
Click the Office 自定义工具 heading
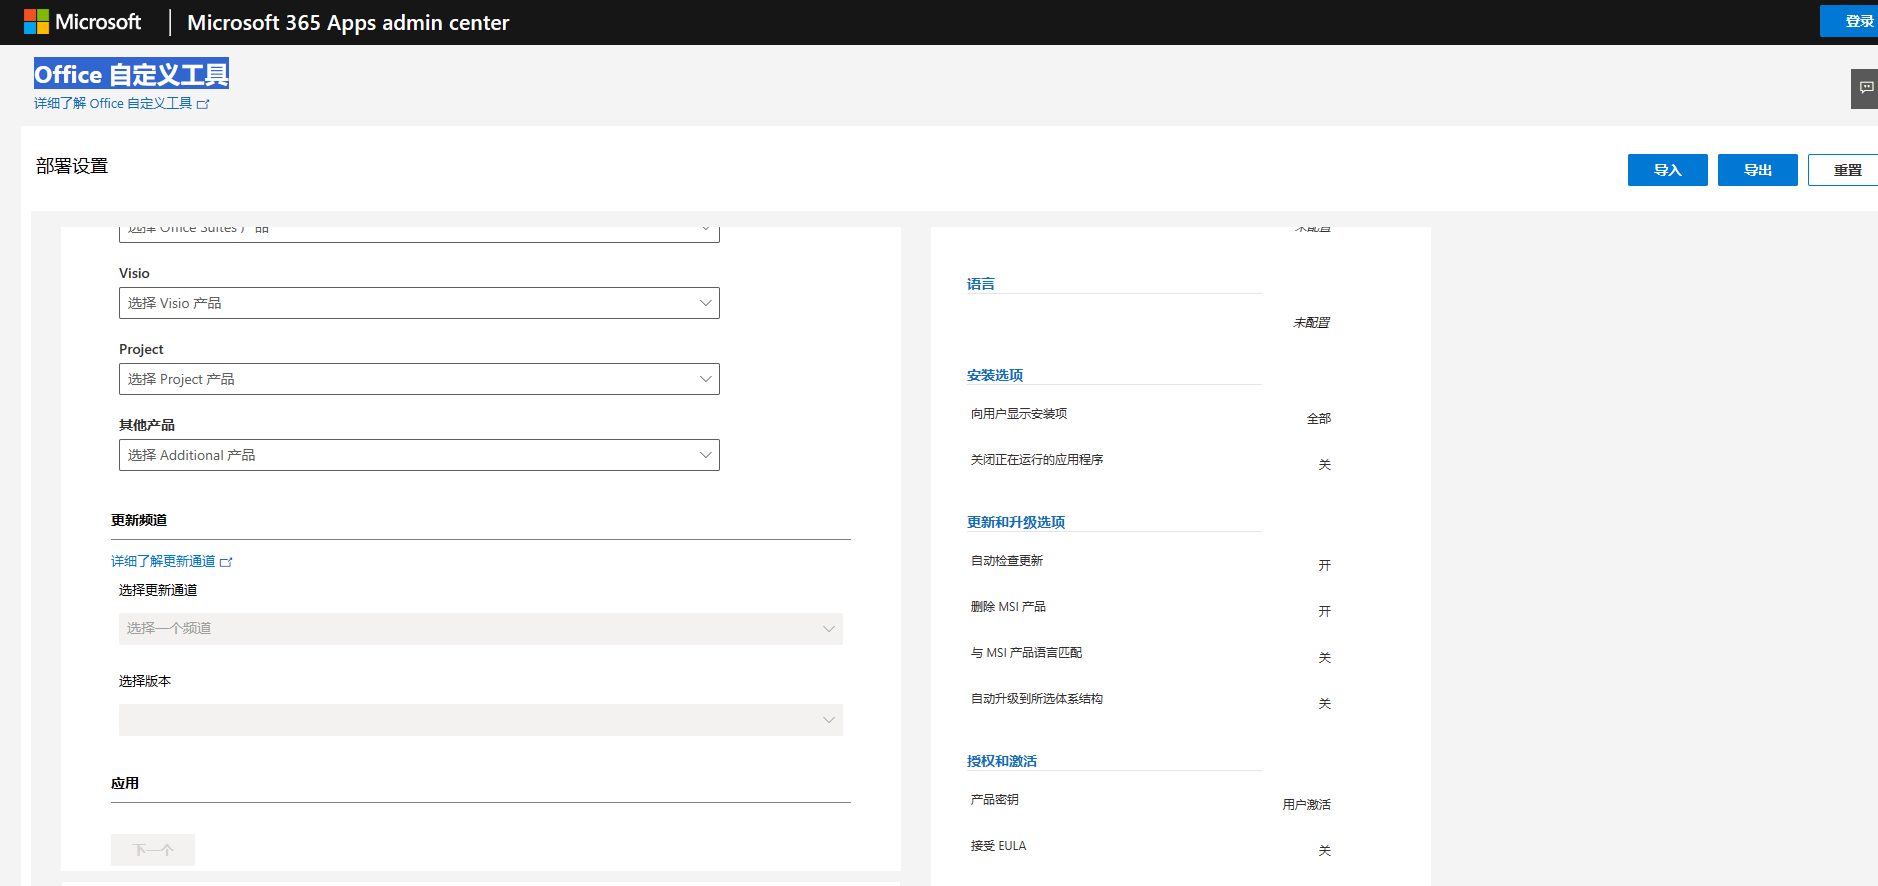pyautogui.click(x=131, y=74)
